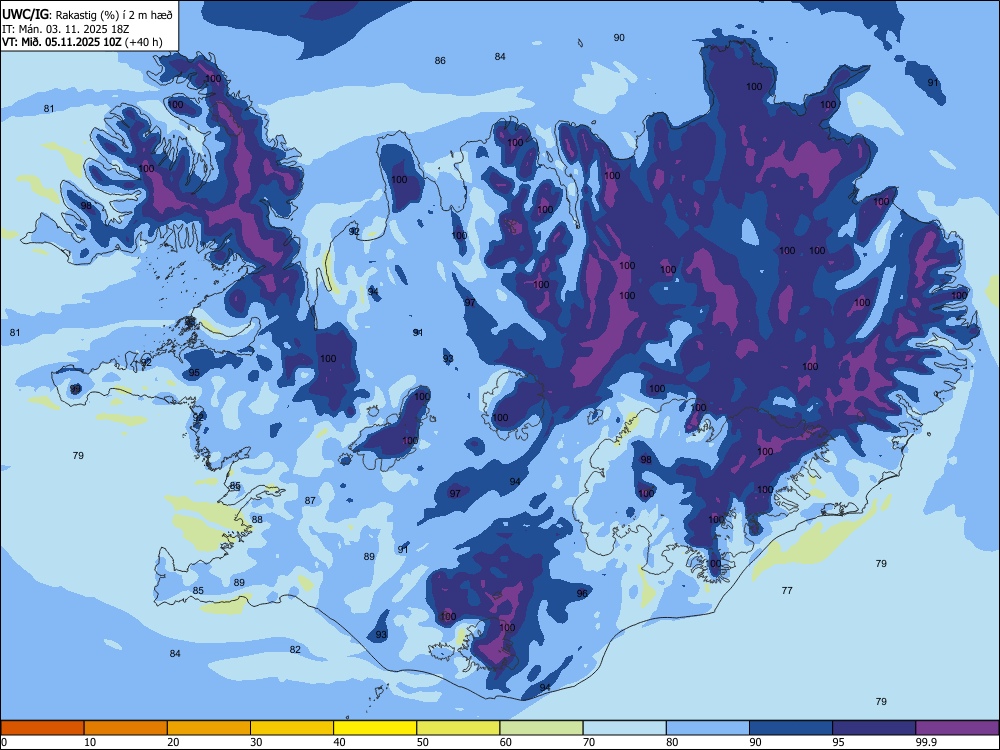The height and width of the screenshot is (750, 1000).
Task: Pick the 20–30 amber legend segment
Action: [x=209, y=728]
